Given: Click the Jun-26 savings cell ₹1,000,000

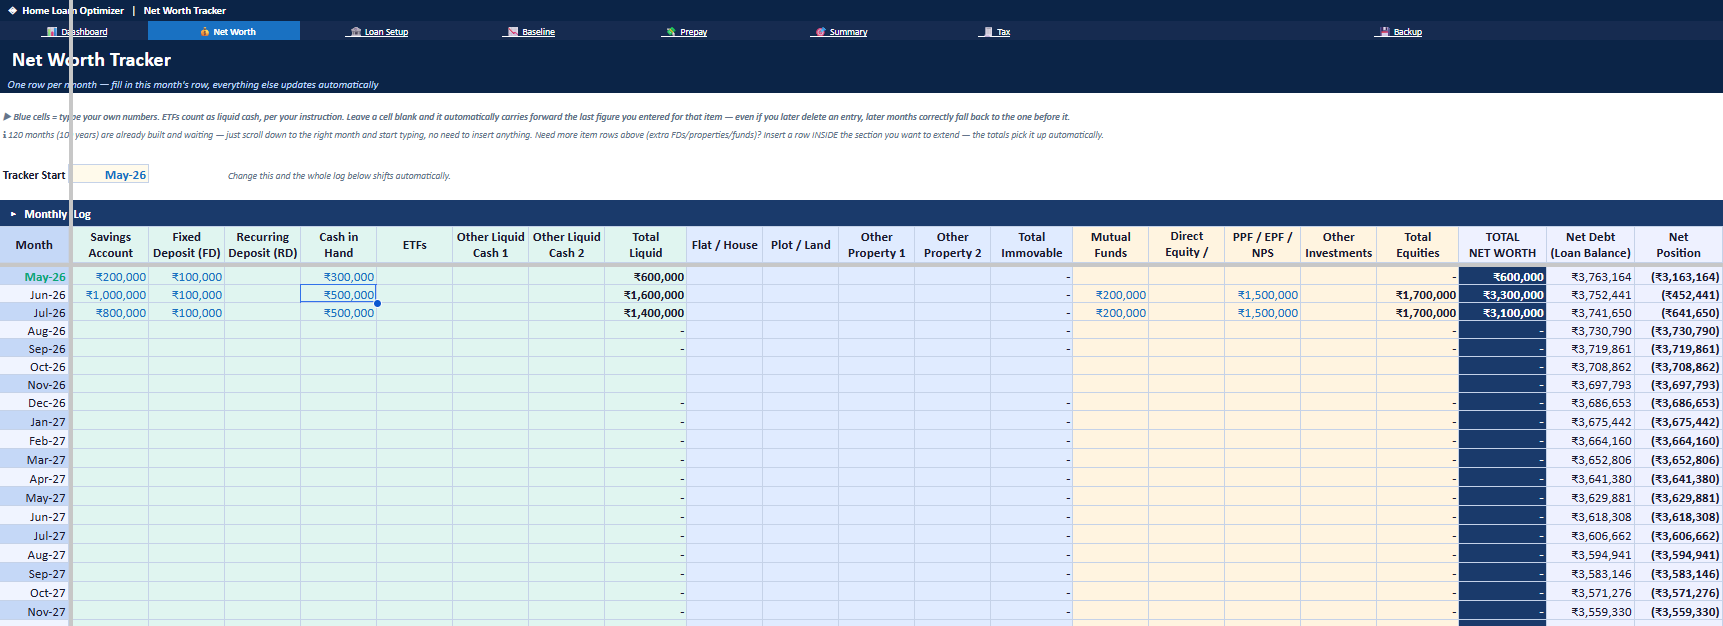Looking at the screenshot, I should pyautogui.click(x=110, y=295).
